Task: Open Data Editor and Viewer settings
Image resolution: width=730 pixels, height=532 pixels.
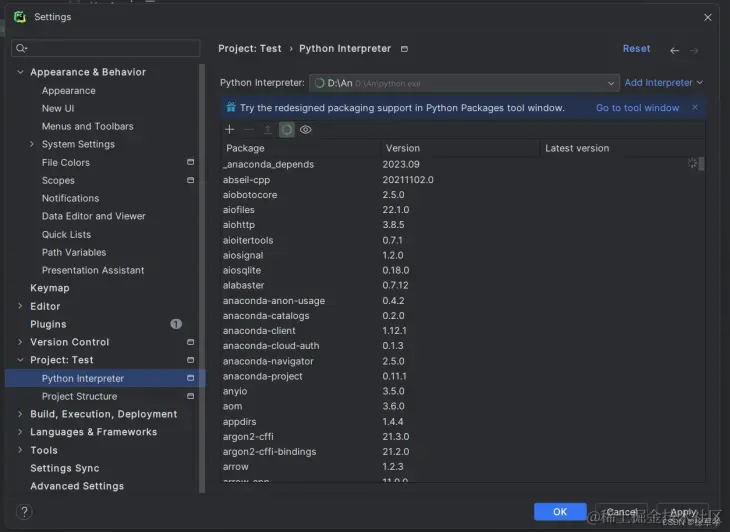Action: tap(94, 216)
